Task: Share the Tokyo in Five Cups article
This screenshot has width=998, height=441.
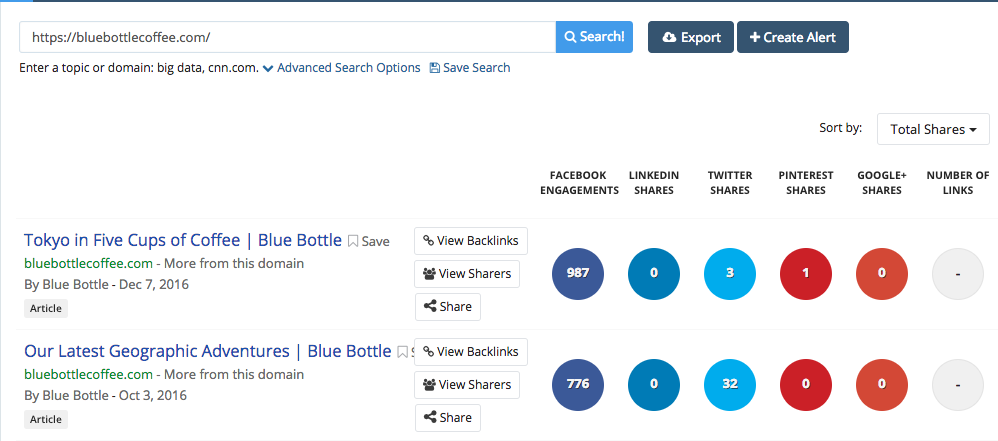Action: pyautogui.click(x=448, y=307)
